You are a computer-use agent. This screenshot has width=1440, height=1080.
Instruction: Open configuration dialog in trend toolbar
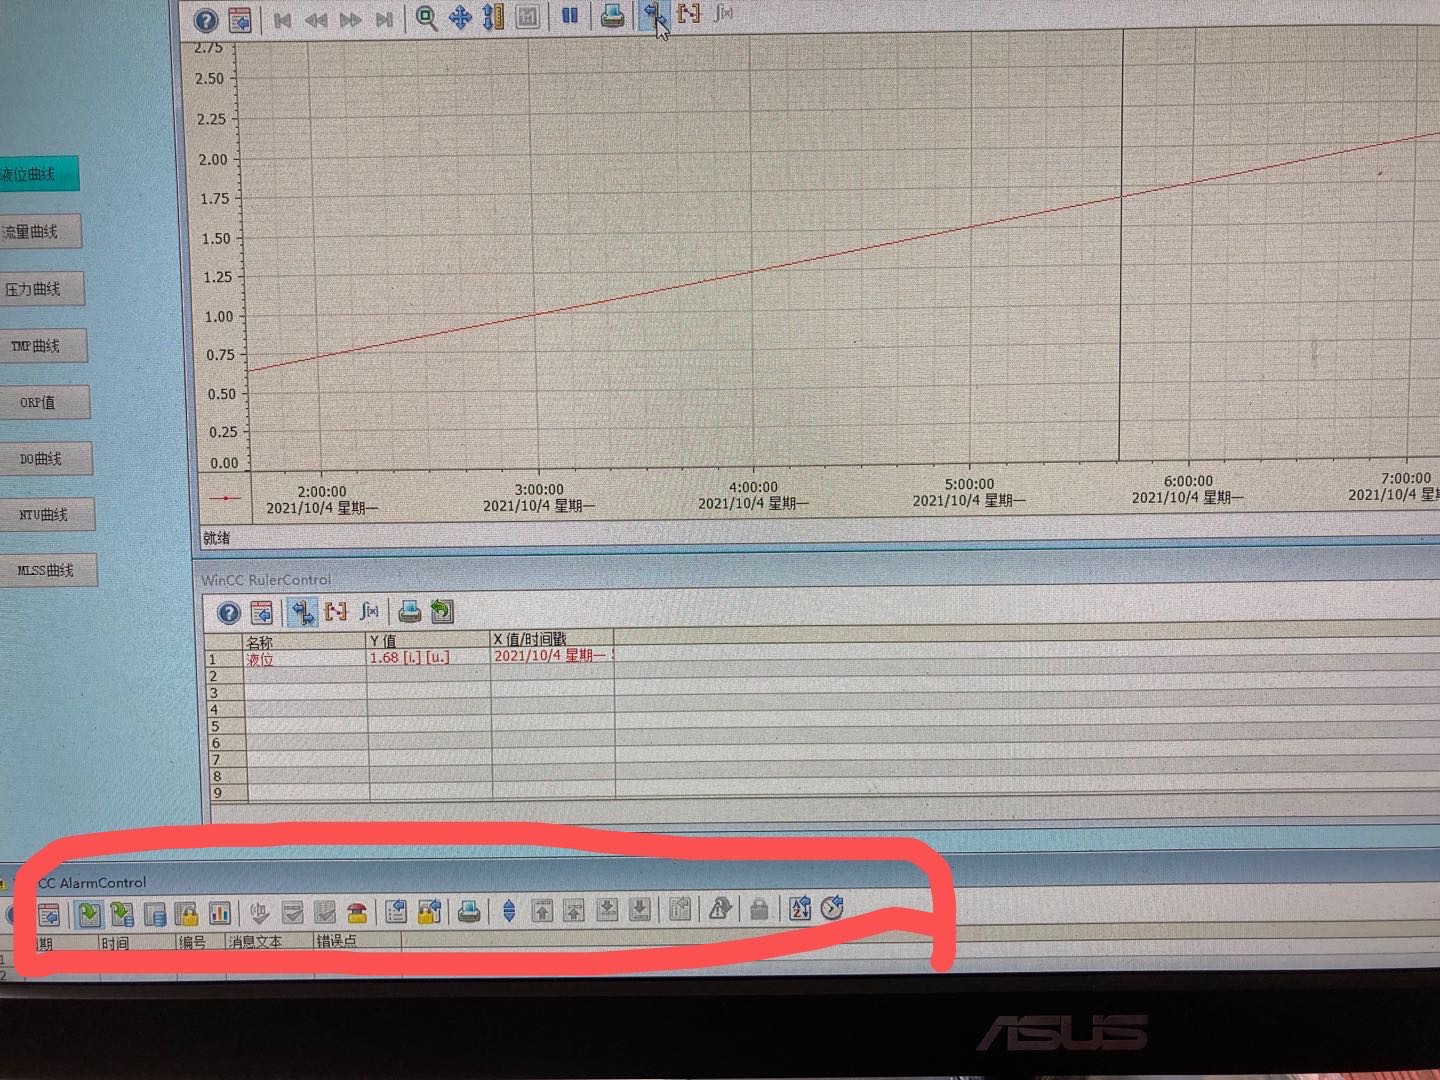click(x=240, y=19)
